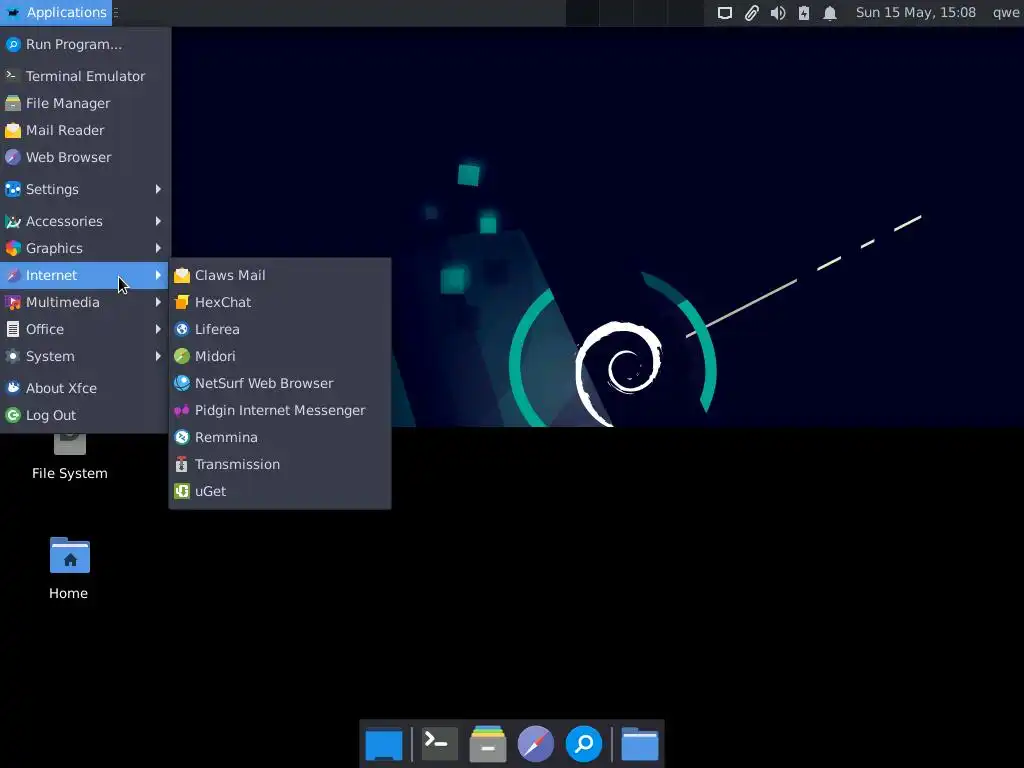1024x768 pixels.
Task: Click Show Desktop icon in dock
Action: point(384,743)
